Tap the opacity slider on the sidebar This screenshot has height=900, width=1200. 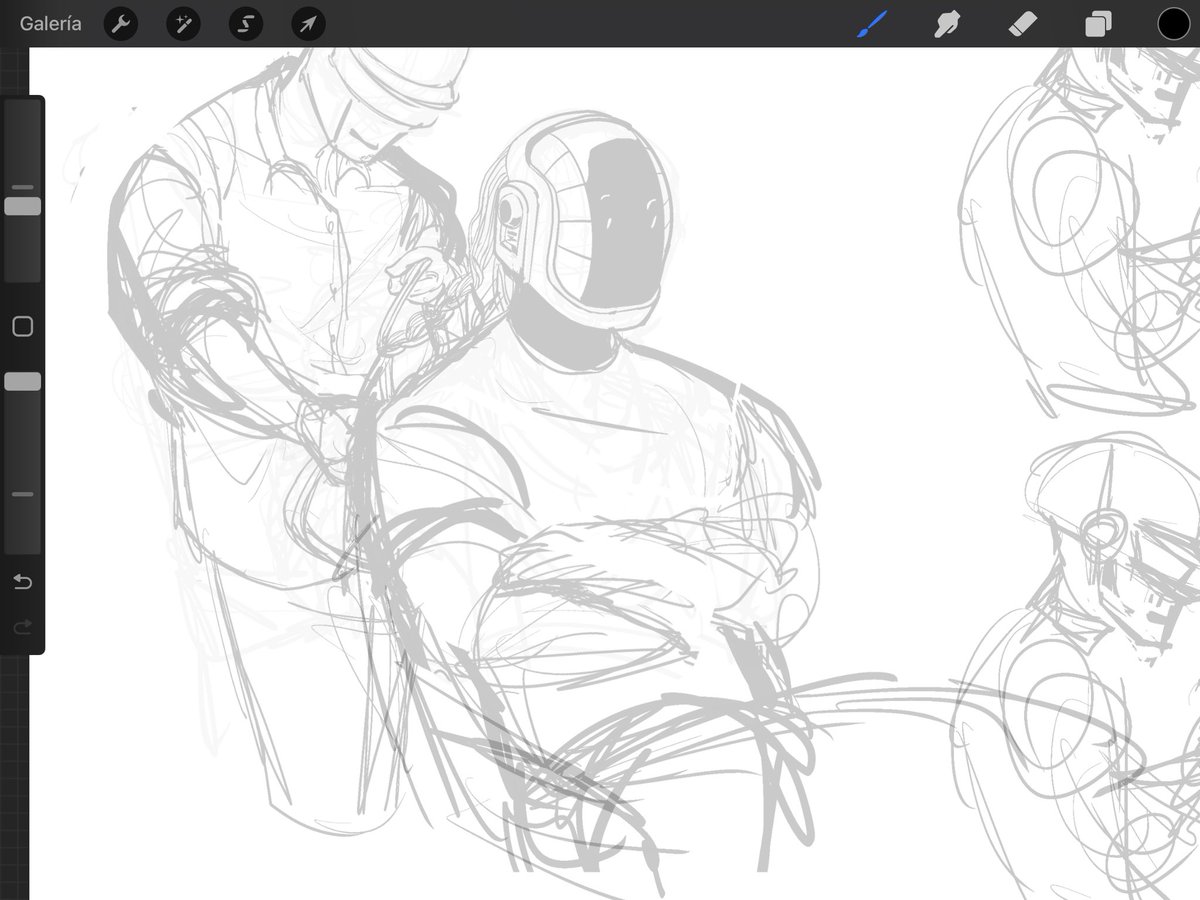pyautogui.click(x=22, y=380)
